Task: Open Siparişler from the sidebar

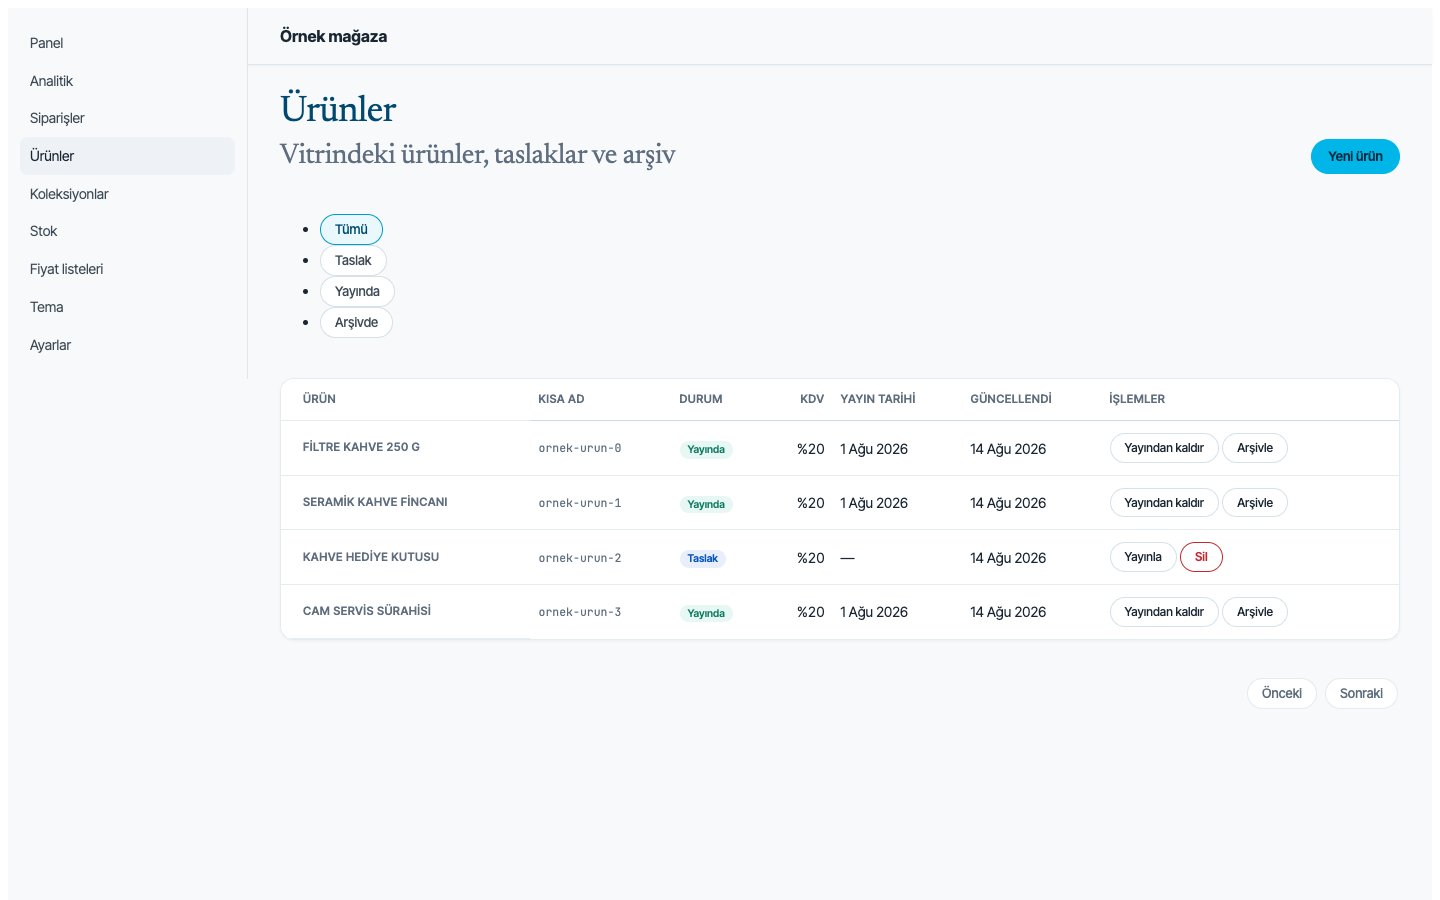Action: pyautogui.click(x=127, y=118)
